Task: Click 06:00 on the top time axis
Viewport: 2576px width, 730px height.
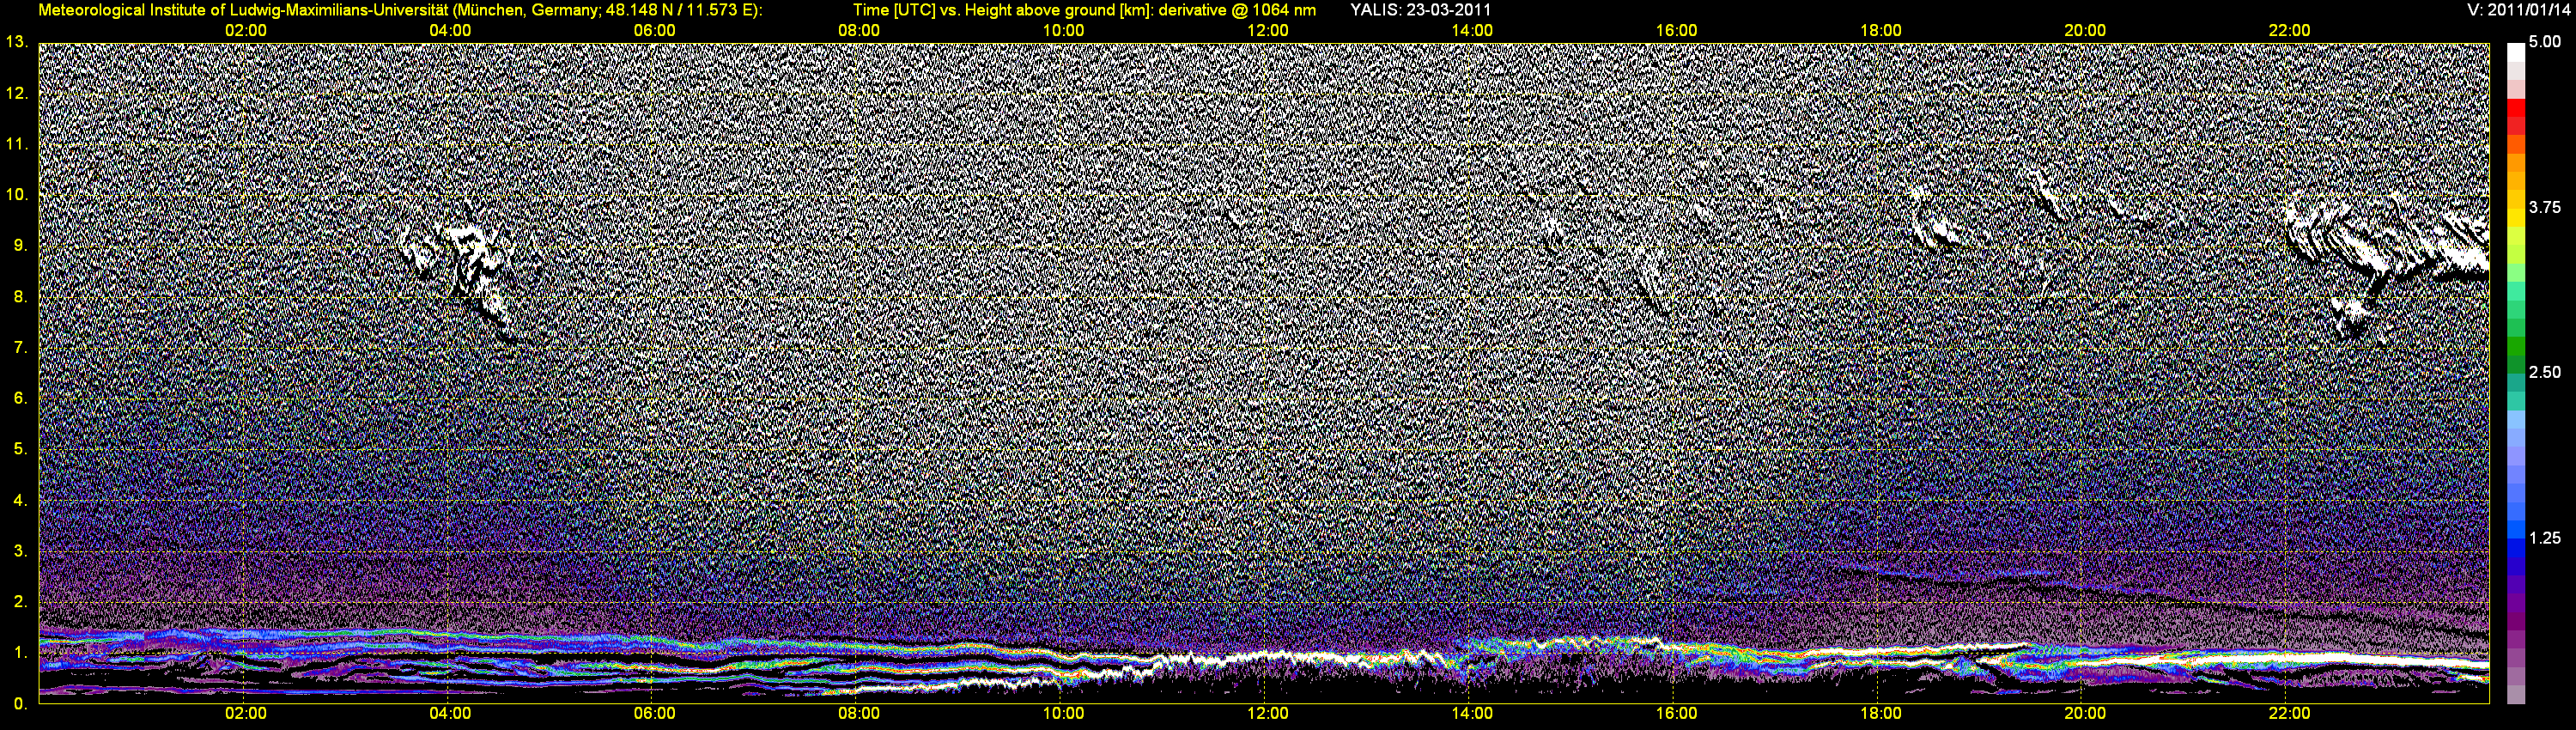Action: pyautogui.click(x=655, y=30)
